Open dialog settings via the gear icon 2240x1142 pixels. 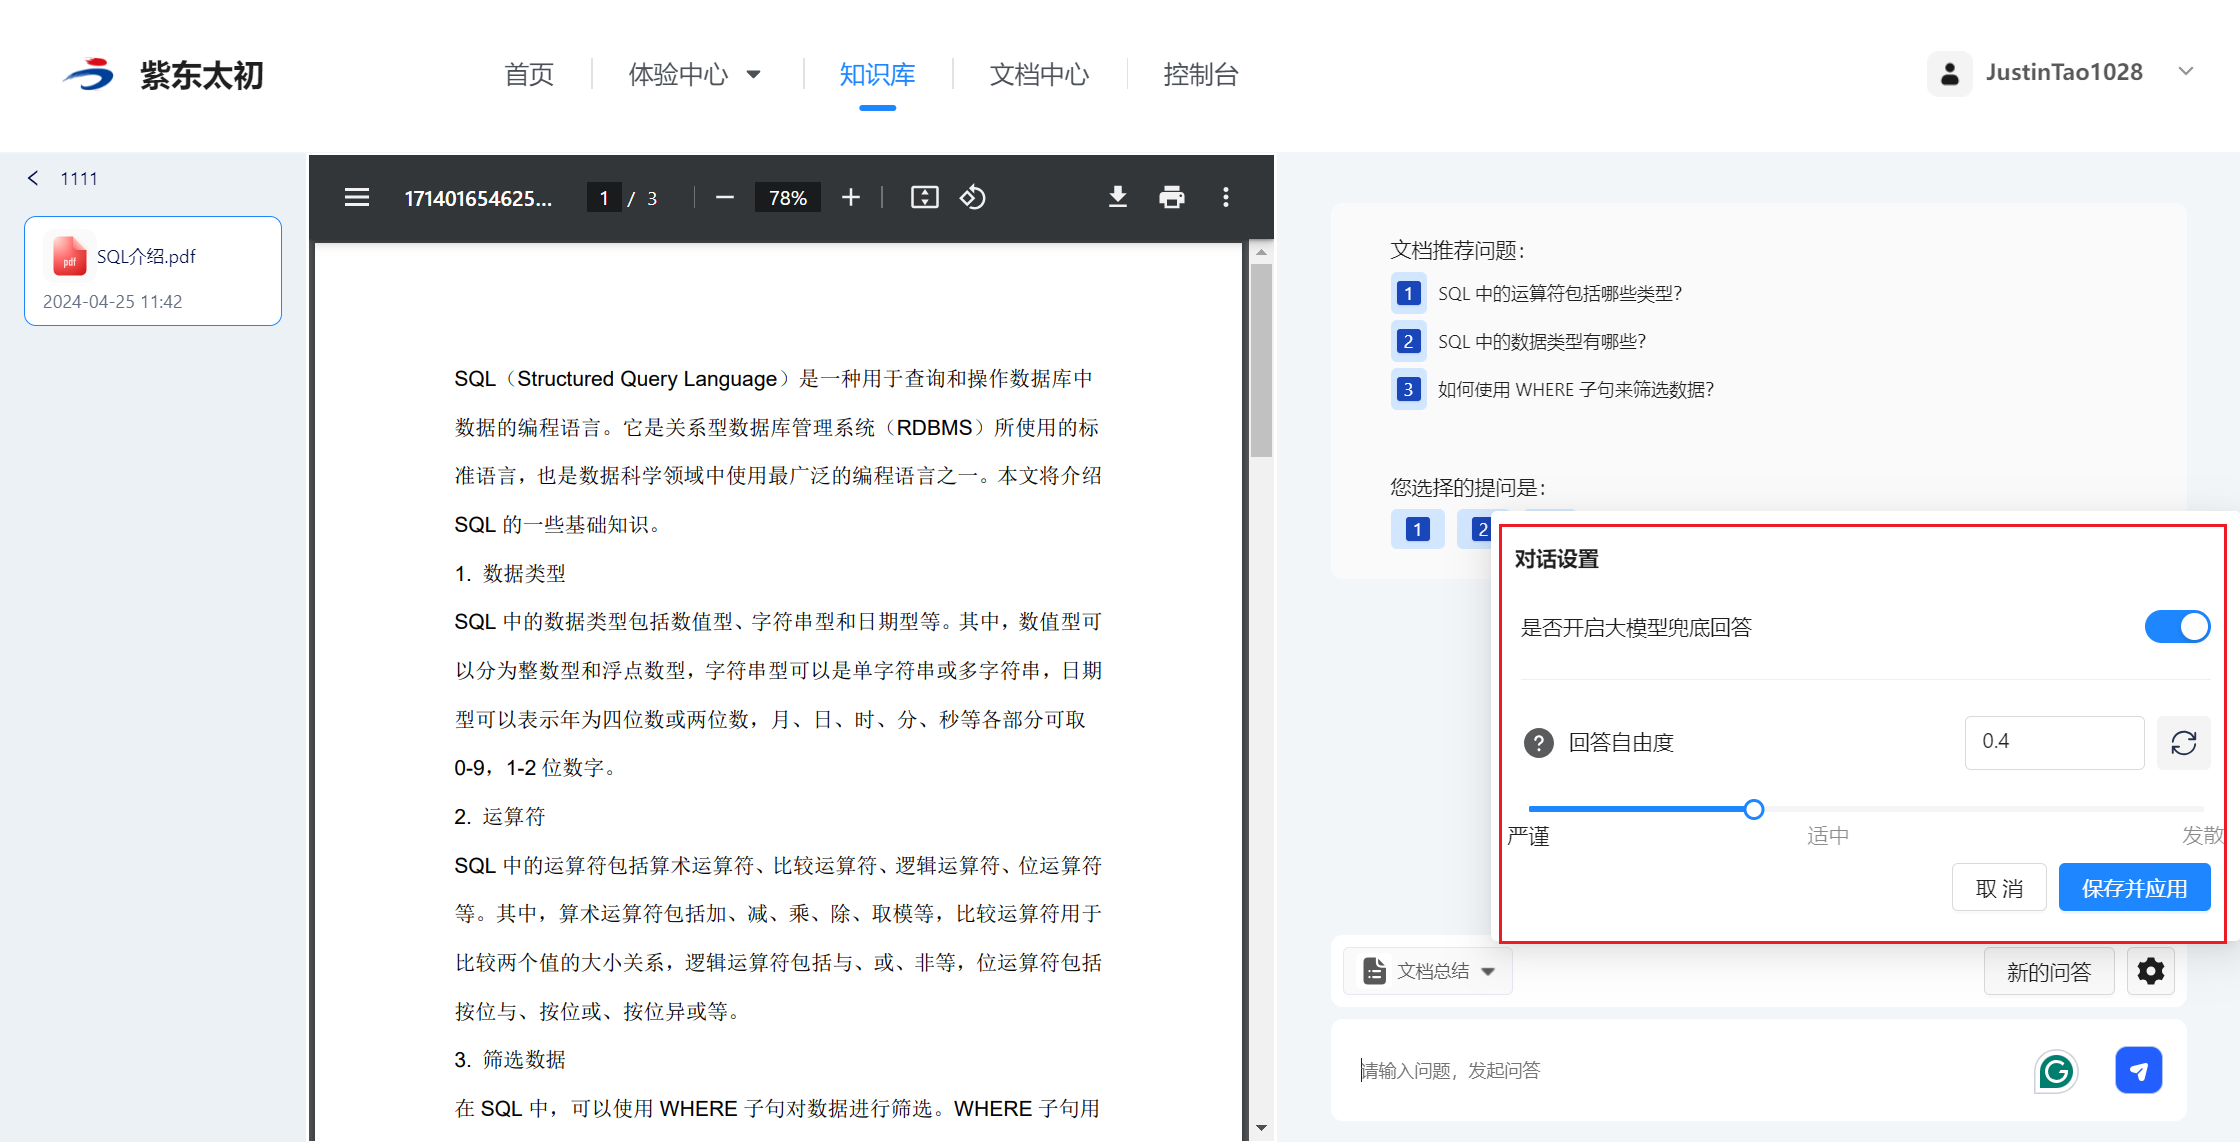2151,971
